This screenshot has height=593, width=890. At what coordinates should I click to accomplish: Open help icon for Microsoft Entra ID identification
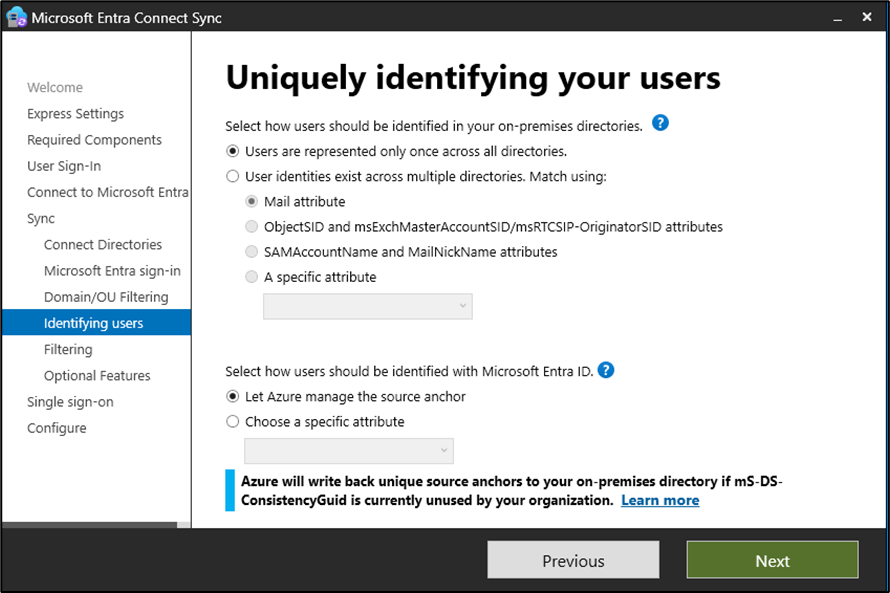click(x=605, y=370)
